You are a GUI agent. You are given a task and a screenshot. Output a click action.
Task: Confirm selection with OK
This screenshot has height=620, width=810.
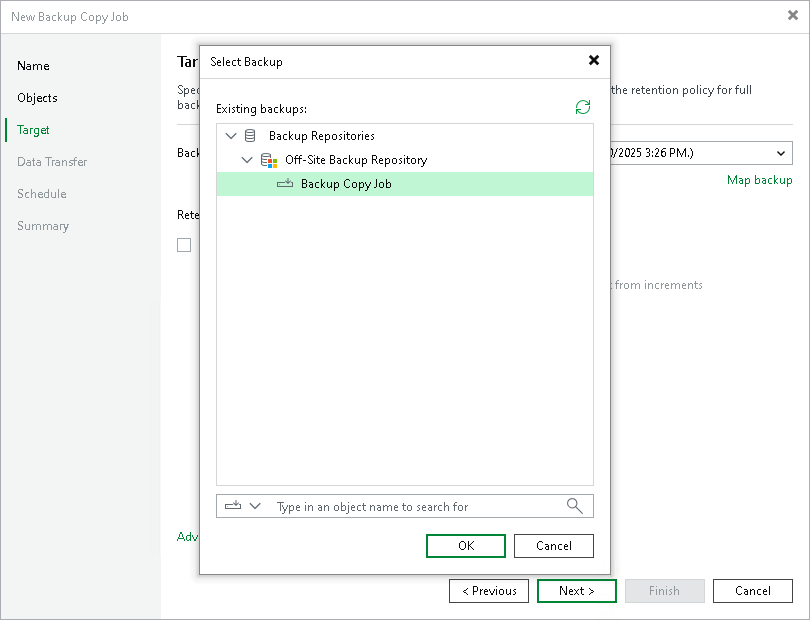tap(465, 546)
